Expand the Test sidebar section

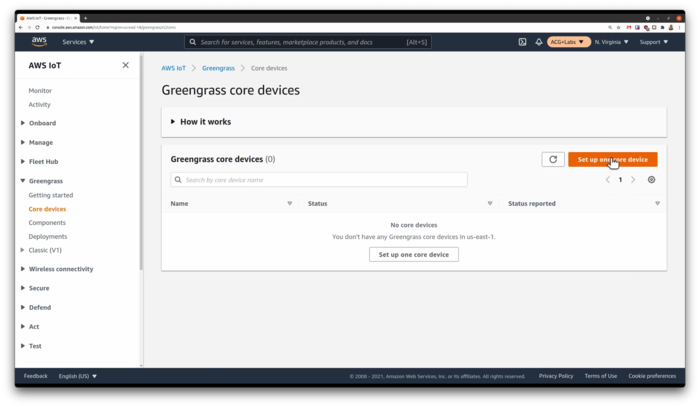(23, 345)
